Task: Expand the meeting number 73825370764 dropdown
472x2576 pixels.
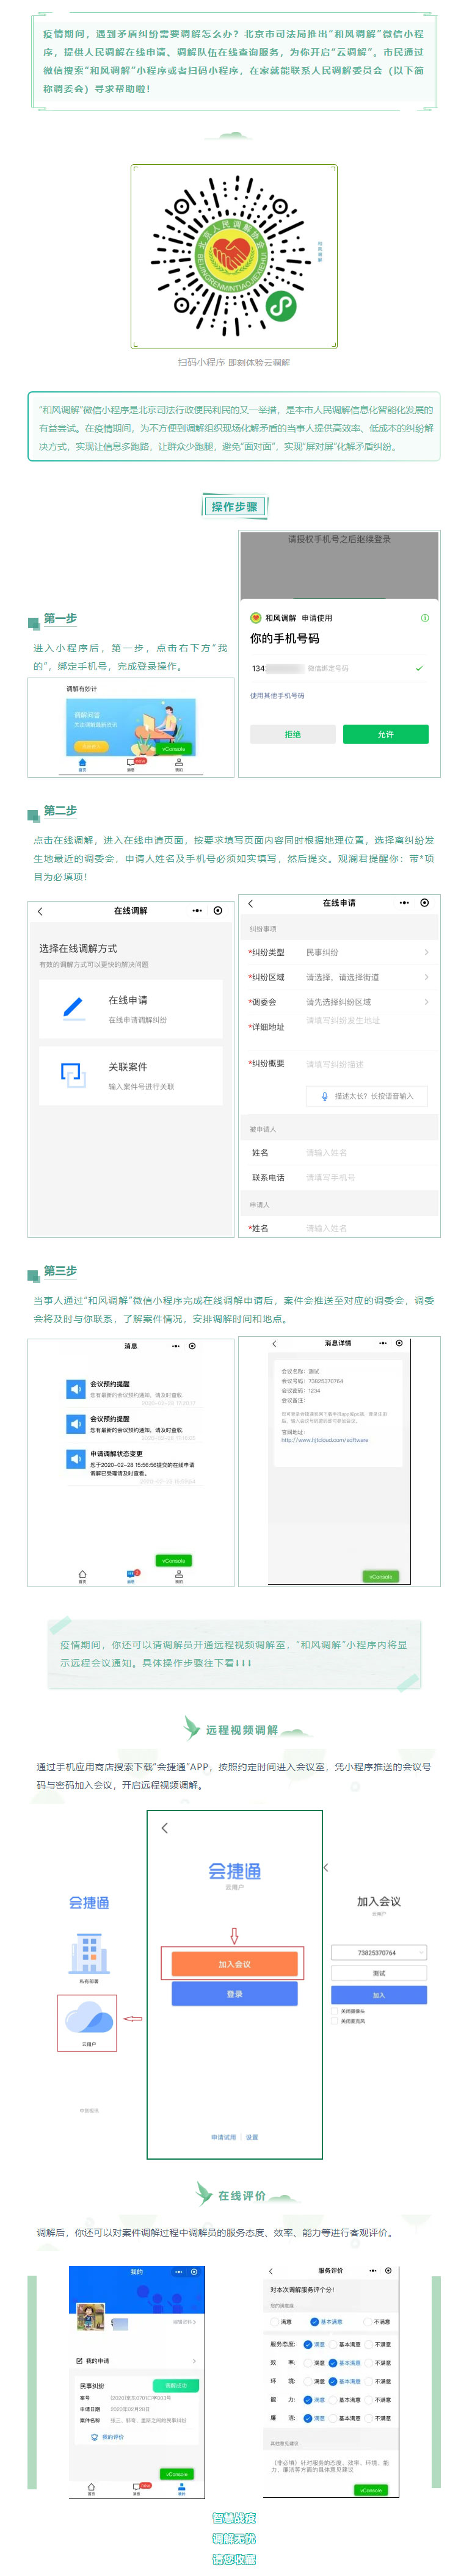Action: pos(379,1952)
